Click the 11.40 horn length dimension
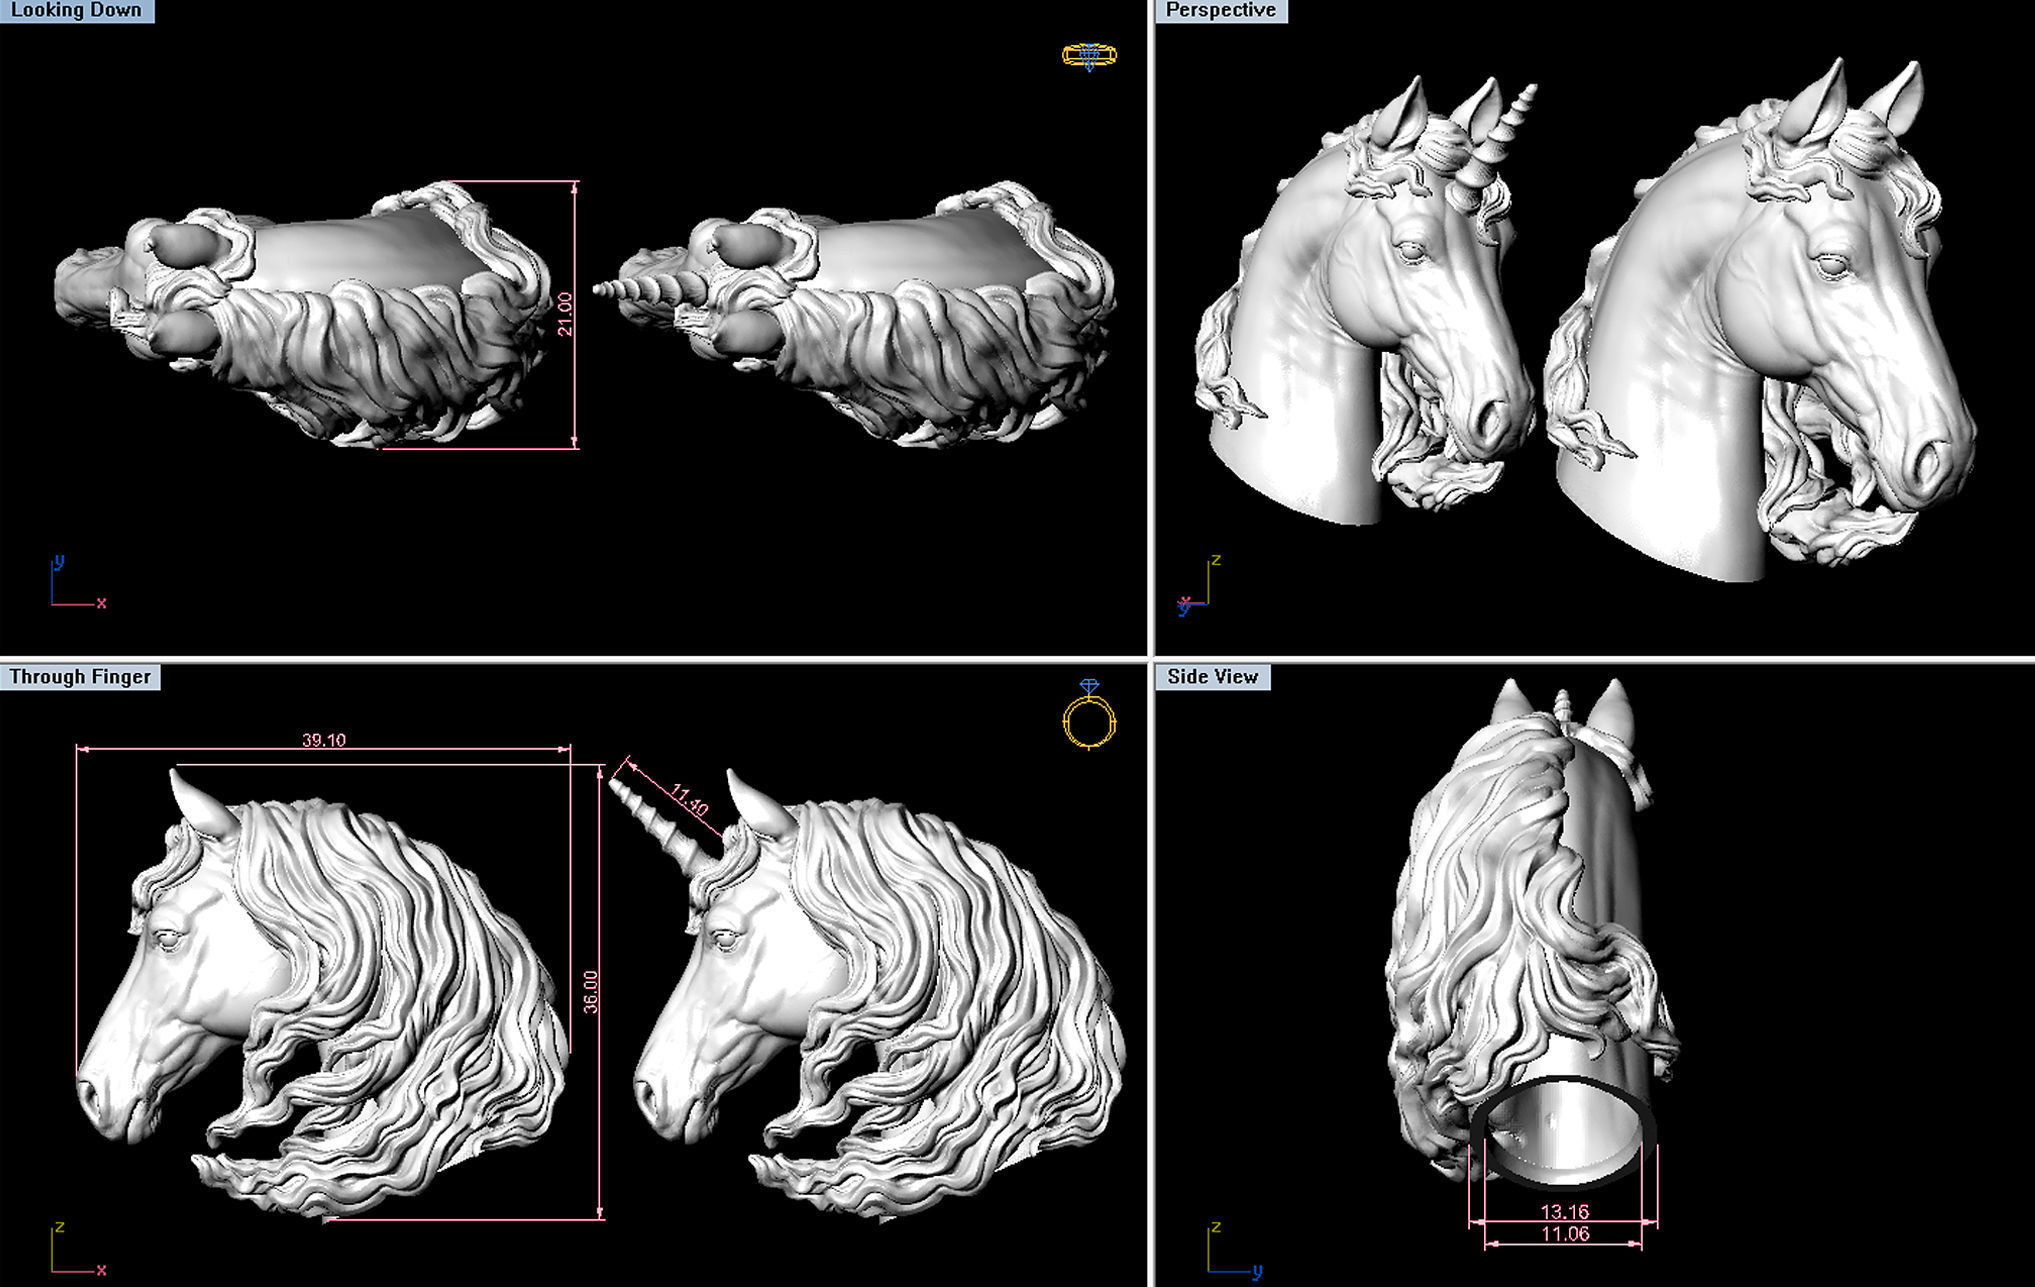This screenshot has width=2035, height=1287. point(689,801)
